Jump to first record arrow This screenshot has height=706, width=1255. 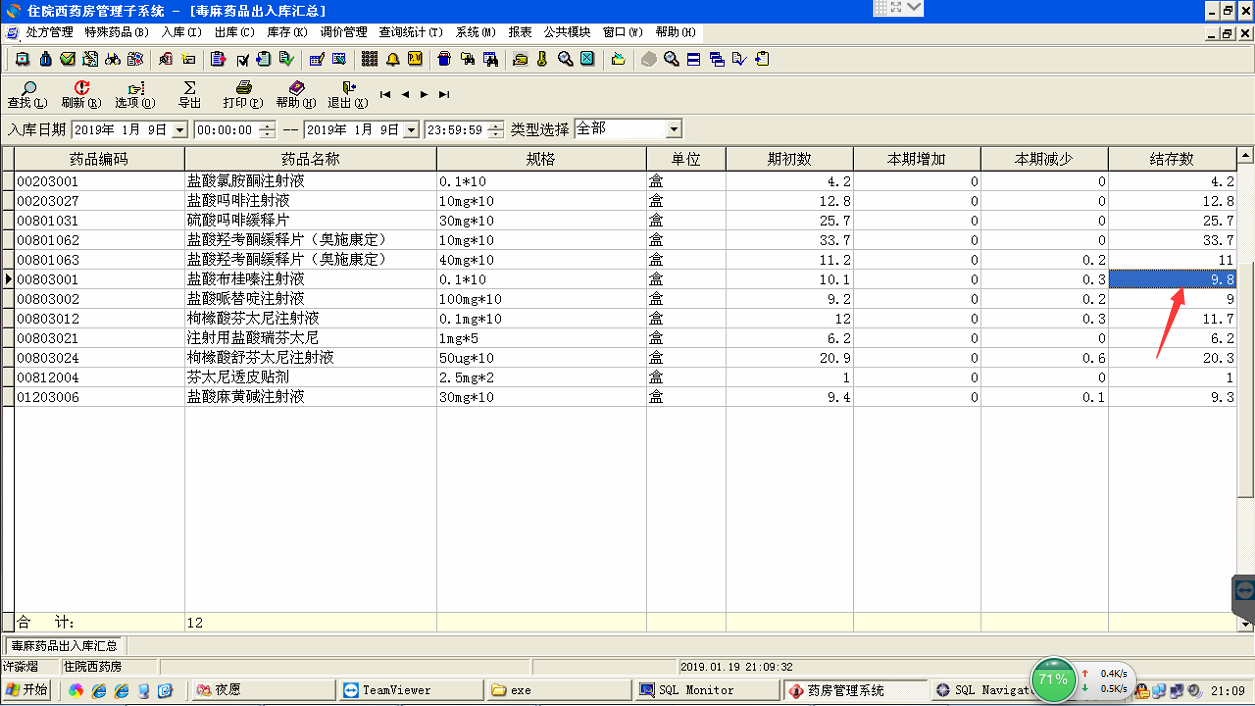385,94
